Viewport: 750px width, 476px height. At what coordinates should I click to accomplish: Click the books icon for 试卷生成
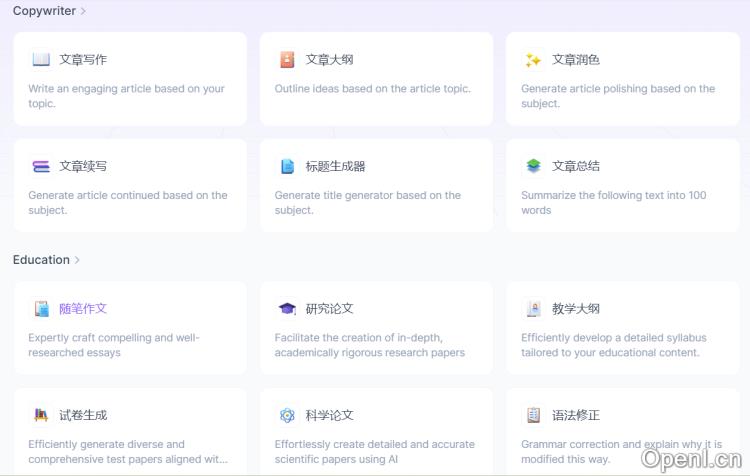pyautogui.click(x=41, y=416)
